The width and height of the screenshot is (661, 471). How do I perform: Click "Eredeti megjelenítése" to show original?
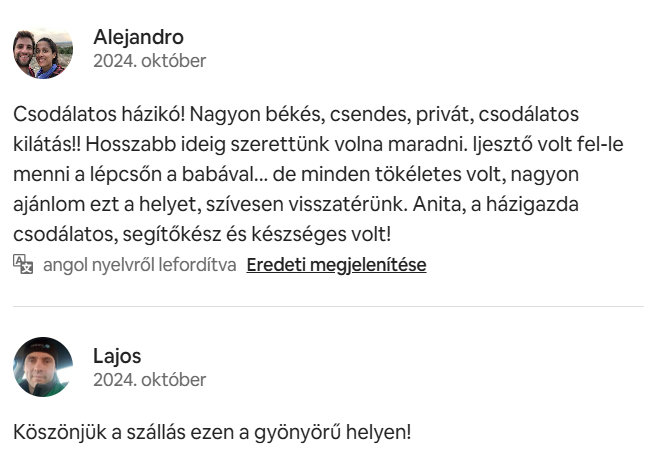tap(336, 265)
